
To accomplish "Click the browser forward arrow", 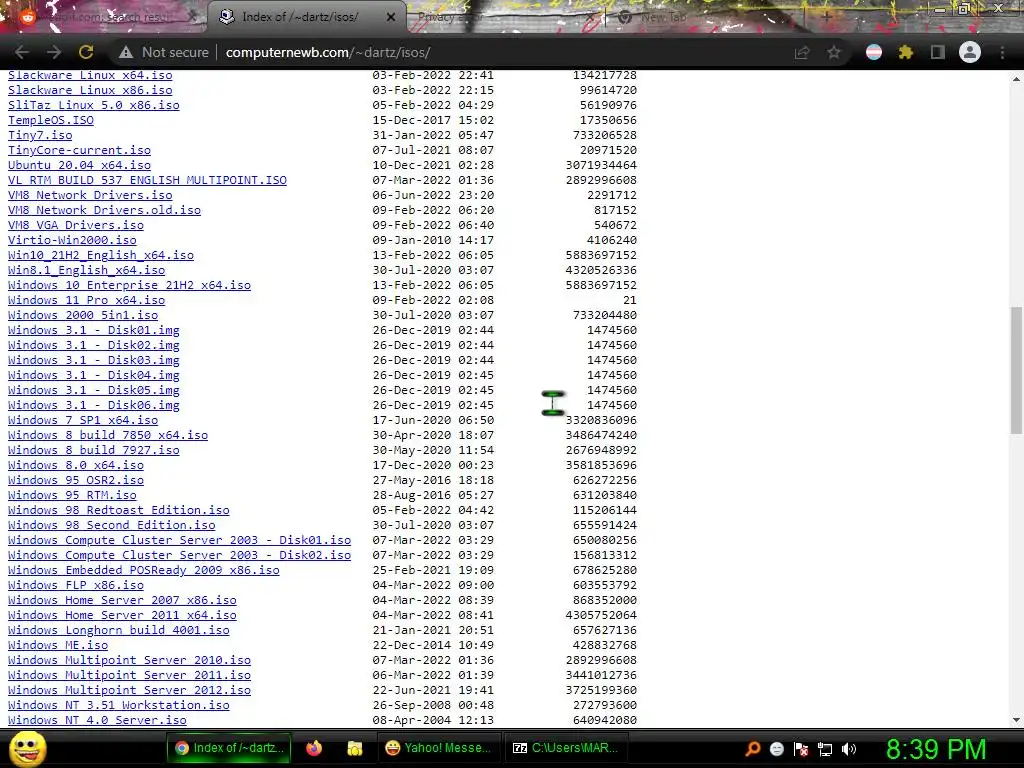I will (54, 52).
